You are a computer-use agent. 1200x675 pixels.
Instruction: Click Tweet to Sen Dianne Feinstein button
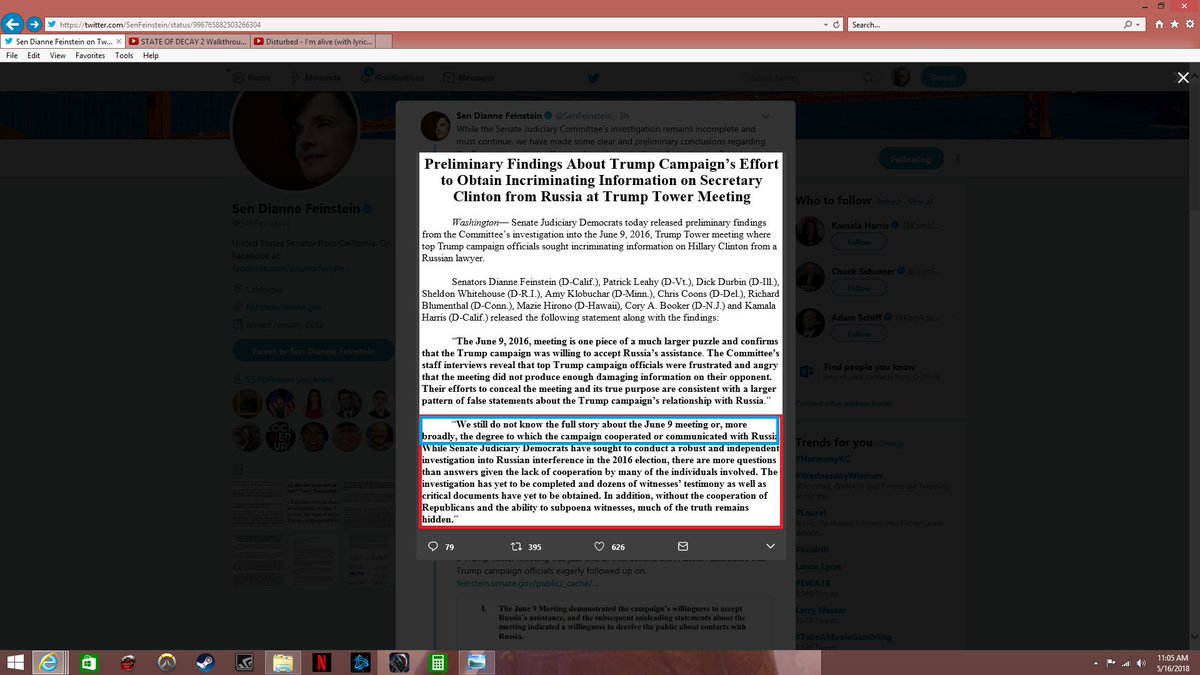pos(313,350)
